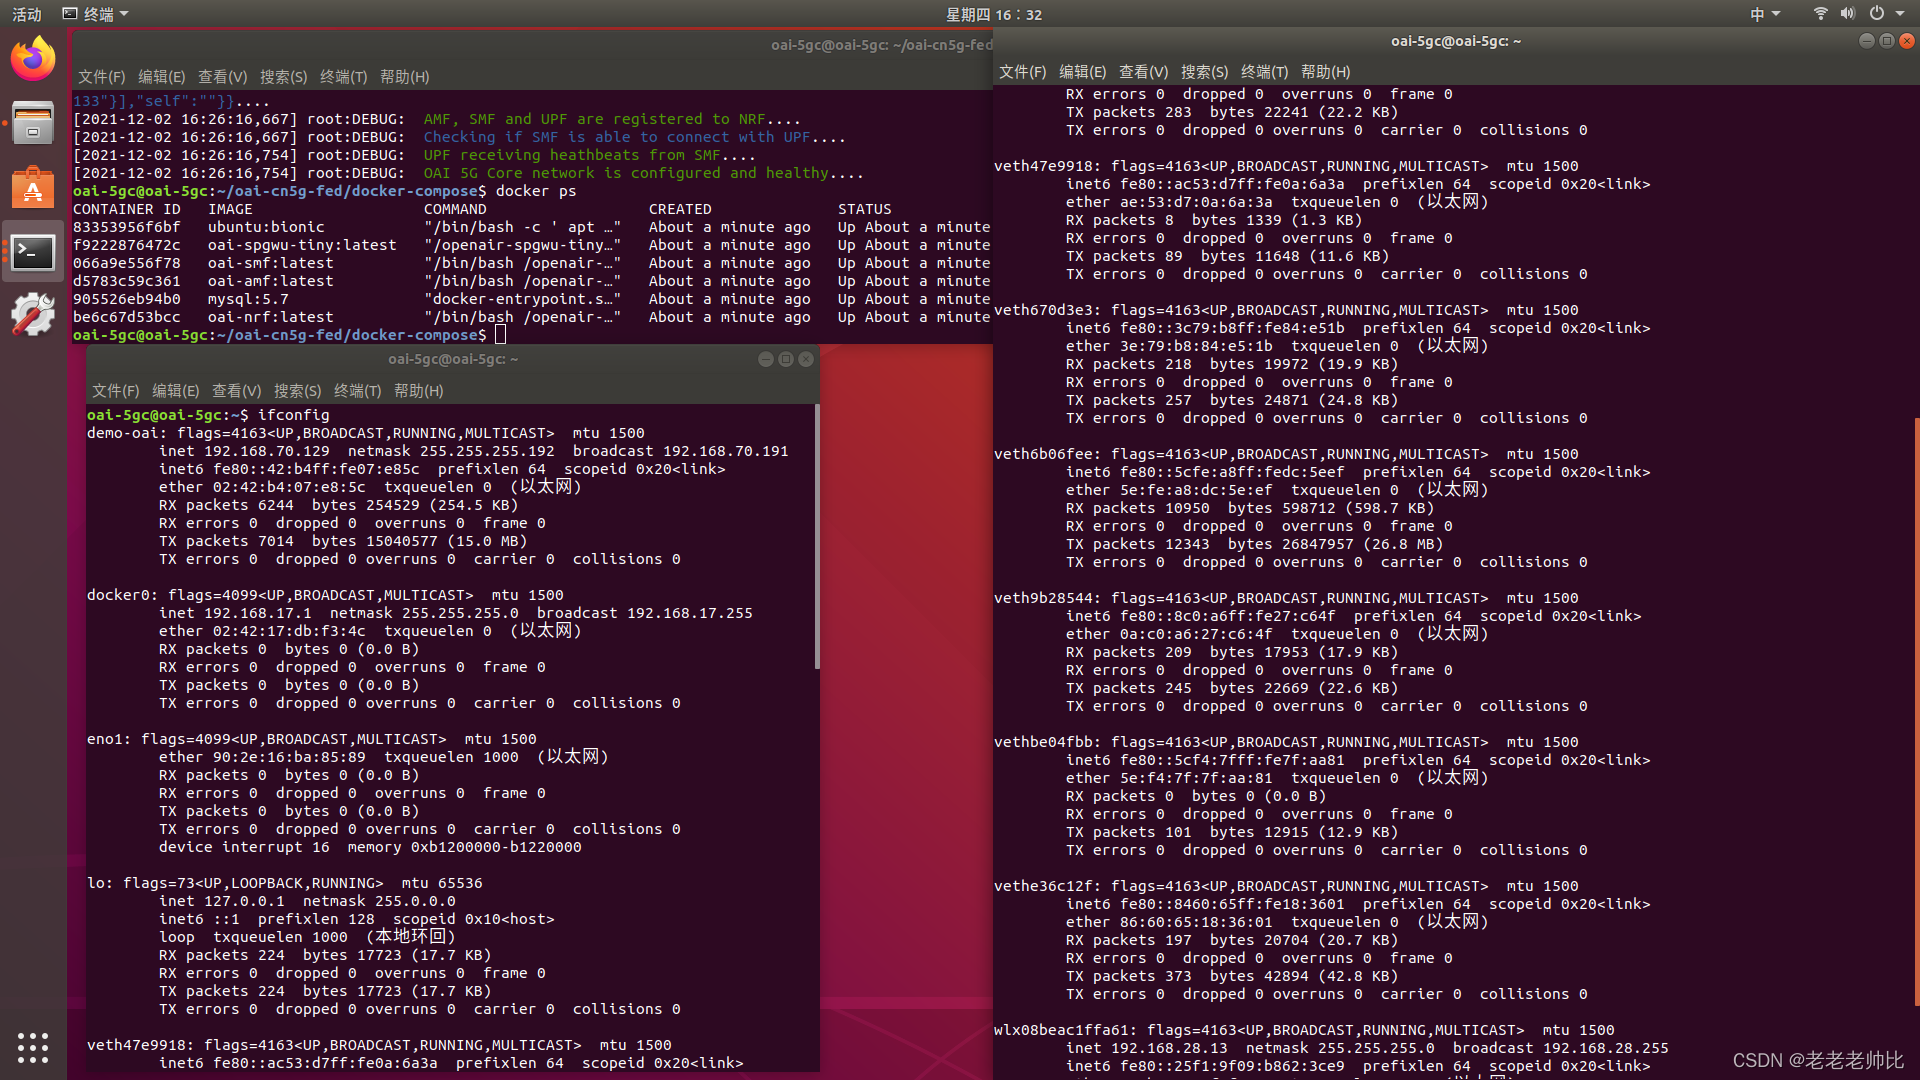Open 帮助(H) menu in right terminal
The height and width of the screenshot is (1080, 1920).
pyautogui.click(x=1325, y=72)
